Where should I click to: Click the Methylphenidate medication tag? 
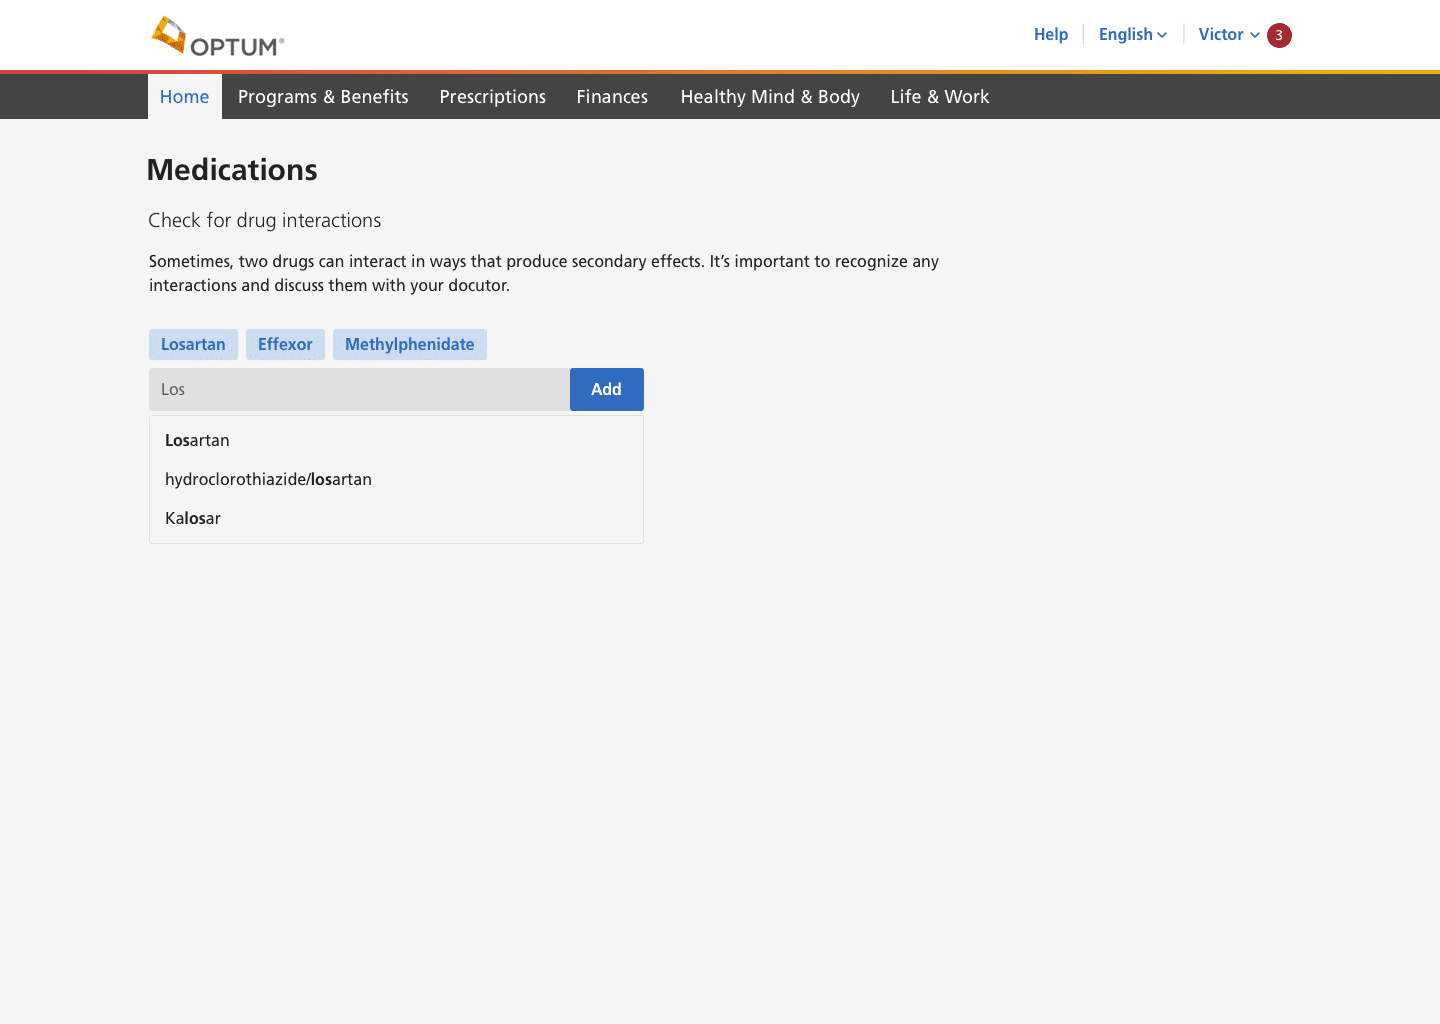click(x=409, y=344)
